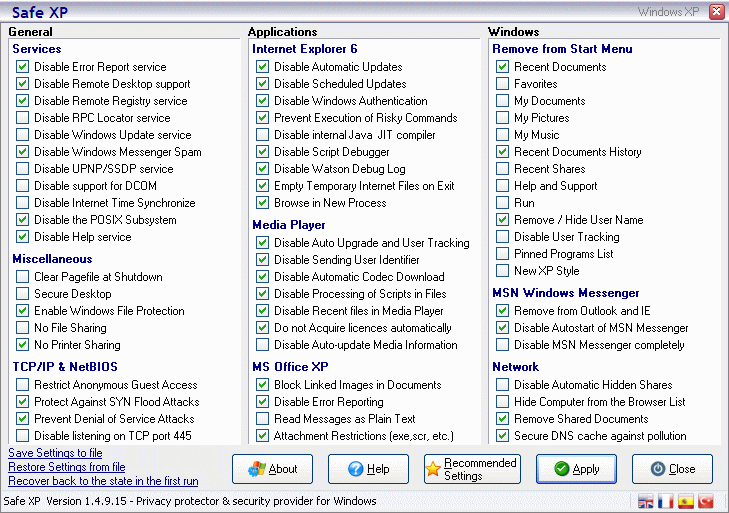Image resolution: width=729 pixels, height=513 pixels.
Task: Enable Disable Automatic Hidden Shares
Action: pyautogui.click(x=502, y=385)
